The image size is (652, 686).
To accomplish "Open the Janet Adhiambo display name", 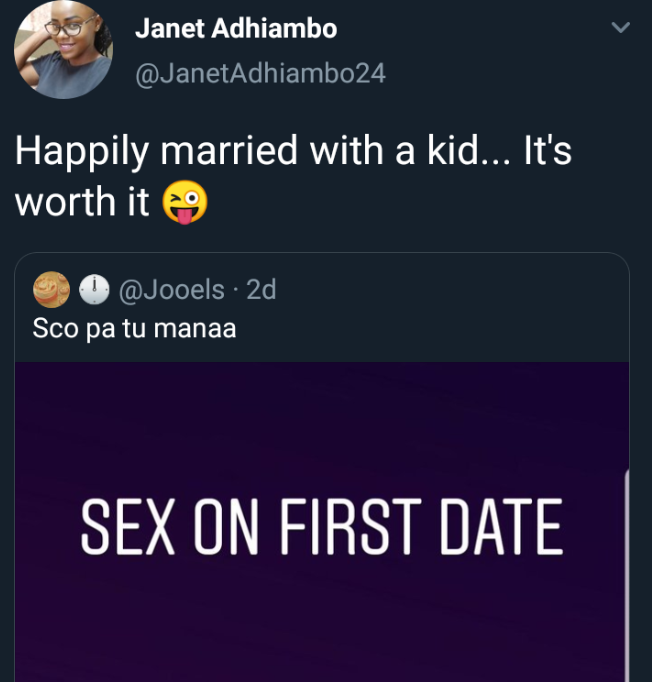I will point(235,31).
